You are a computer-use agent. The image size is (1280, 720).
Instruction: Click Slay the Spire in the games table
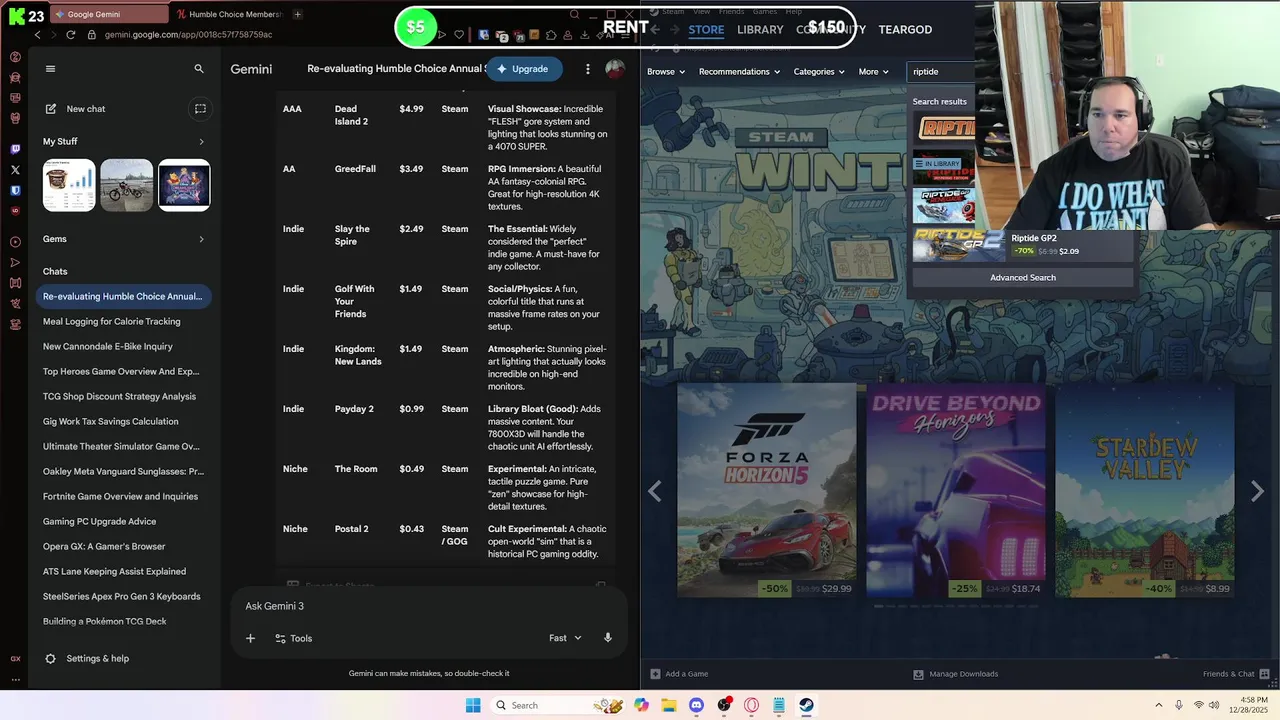[x=352, y=235]
